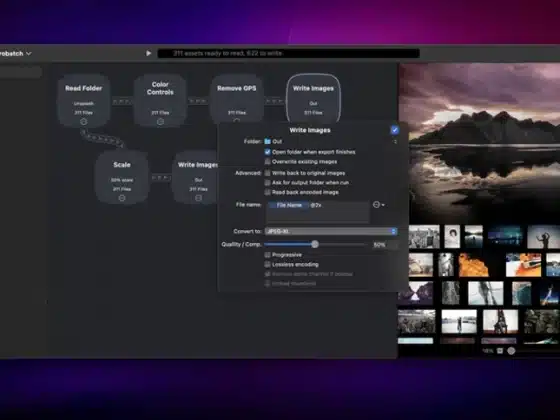
Task: Click the icon under lower Write Images node
Action: [199, 198]
